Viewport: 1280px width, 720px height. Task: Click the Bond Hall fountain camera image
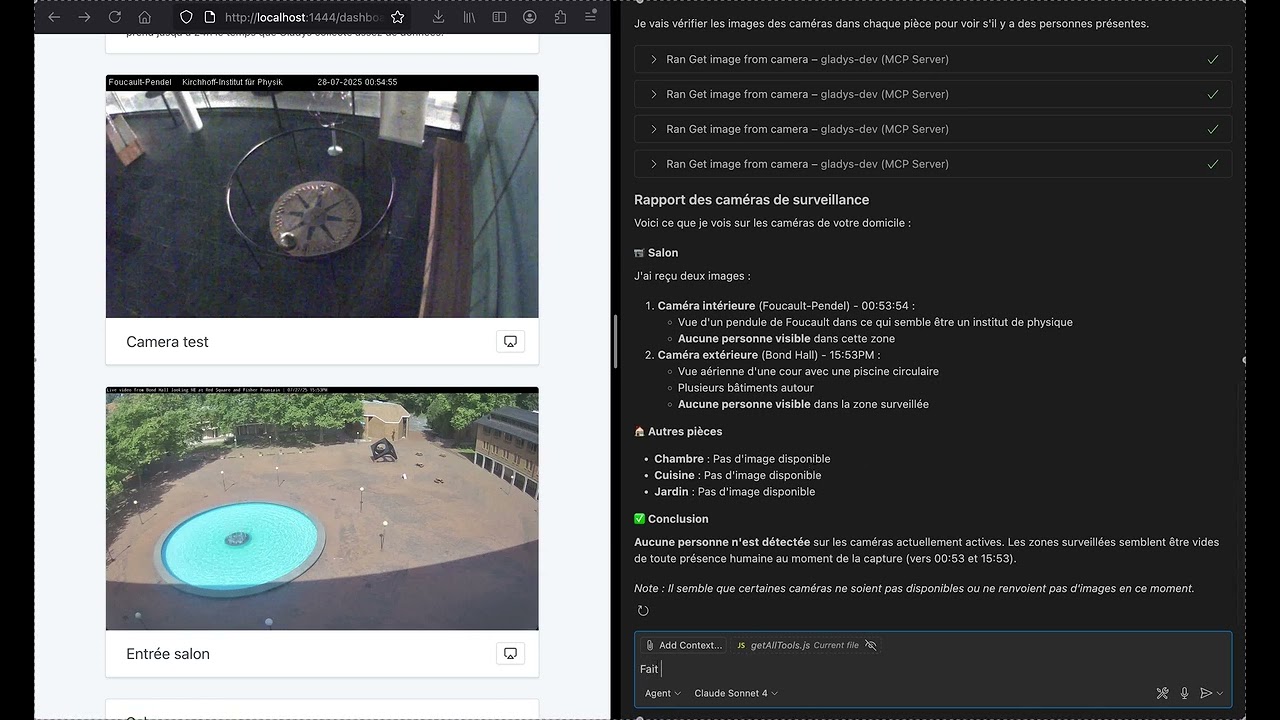coord(322,508)
